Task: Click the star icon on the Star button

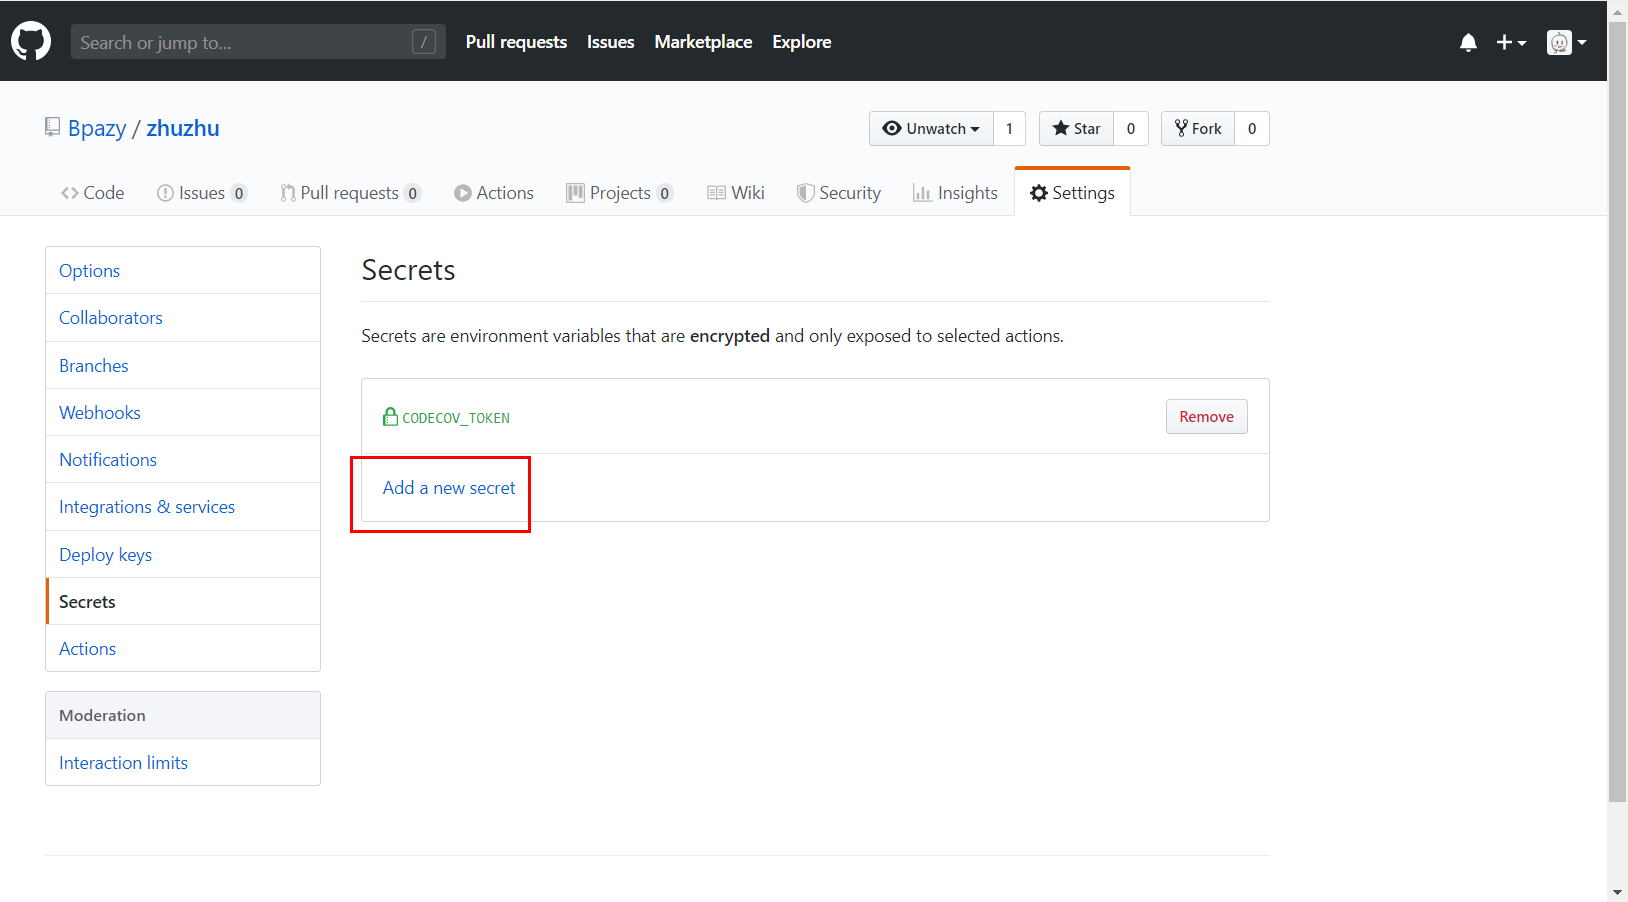Action: click(1062, 128)
